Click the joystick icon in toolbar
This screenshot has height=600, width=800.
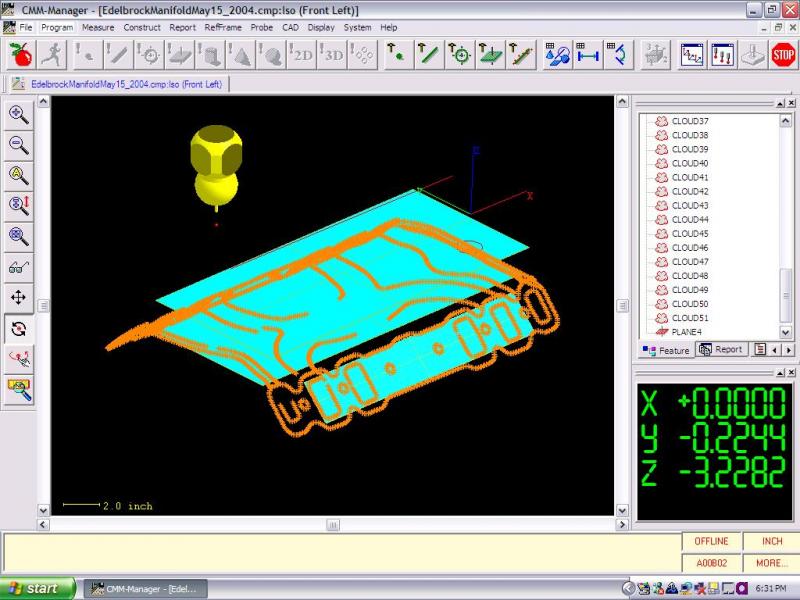click(751, 54)
